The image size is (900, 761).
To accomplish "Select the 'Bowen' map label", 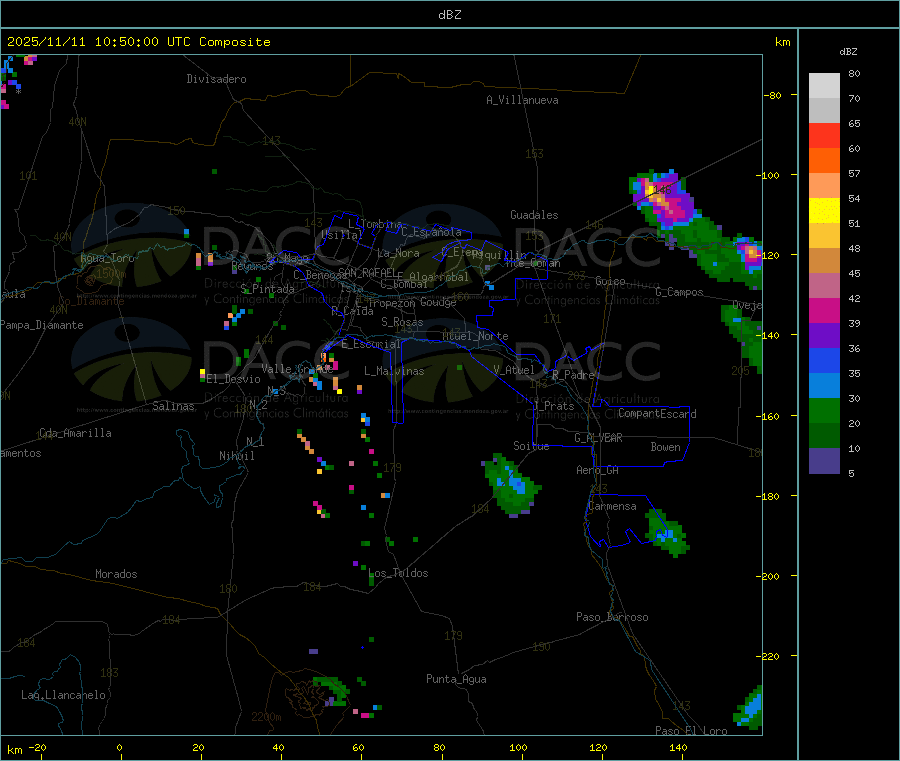I will [x=666, y=447].
